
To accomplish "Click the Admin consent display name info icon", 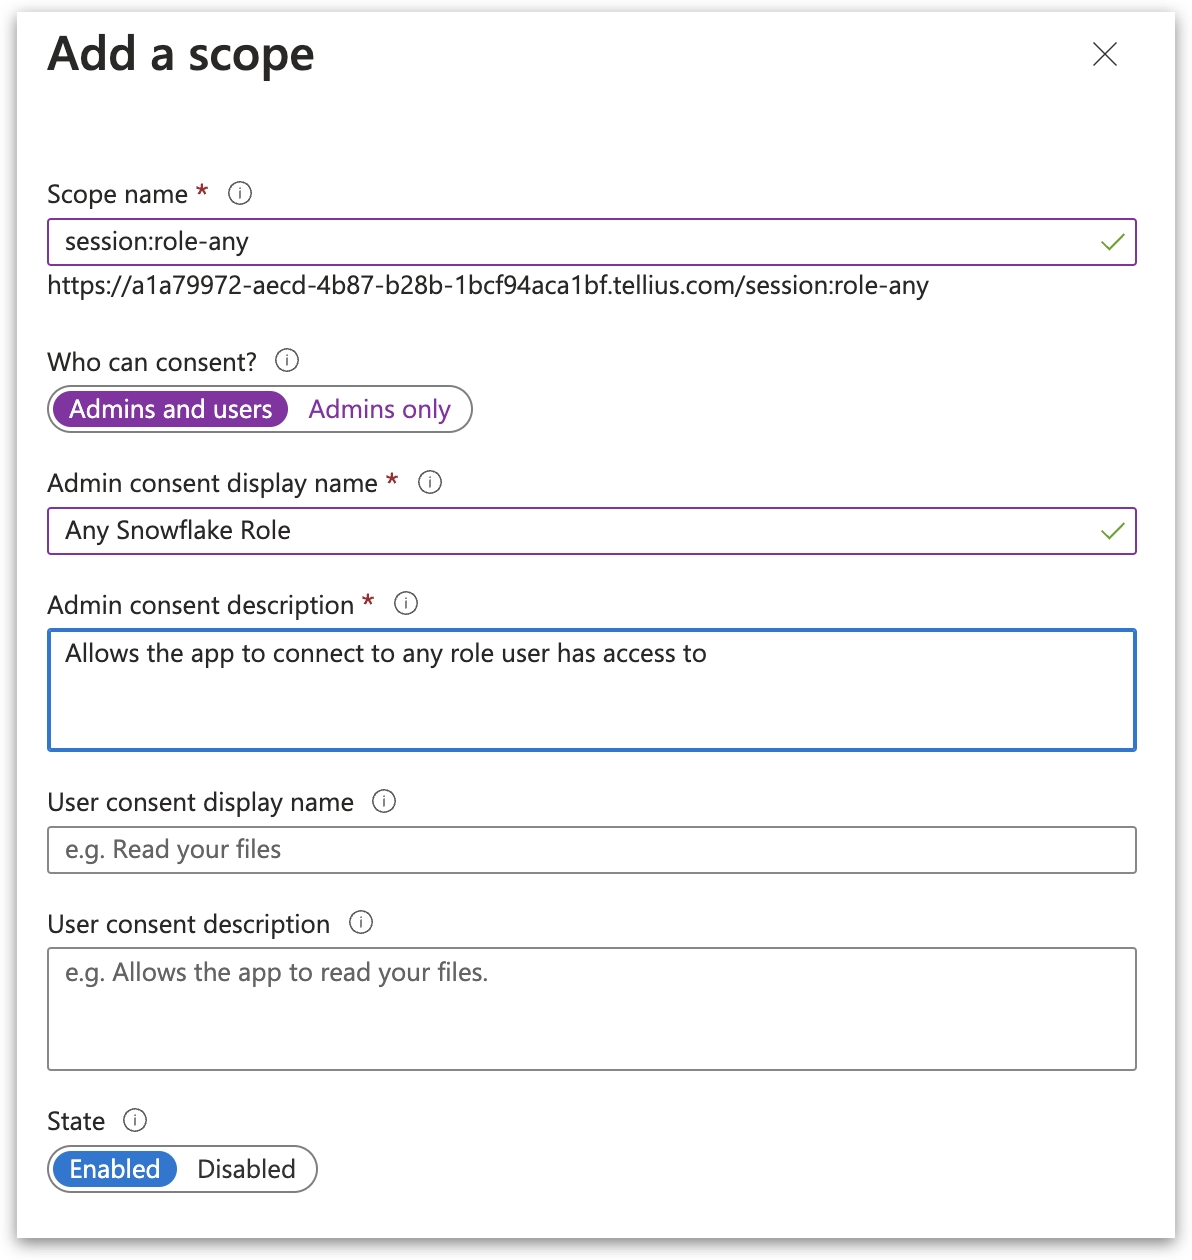I will tap(430, 483).
